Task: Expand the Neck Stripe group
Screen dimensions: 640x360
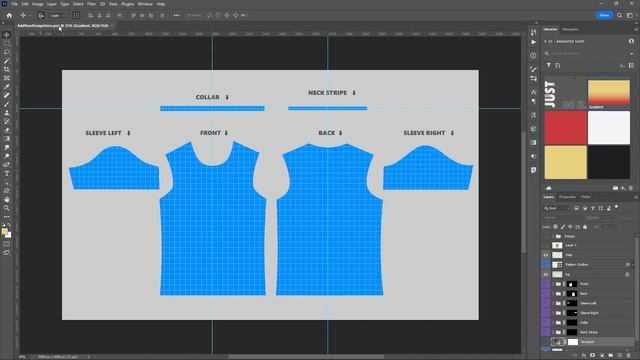Action: [553, 332]
